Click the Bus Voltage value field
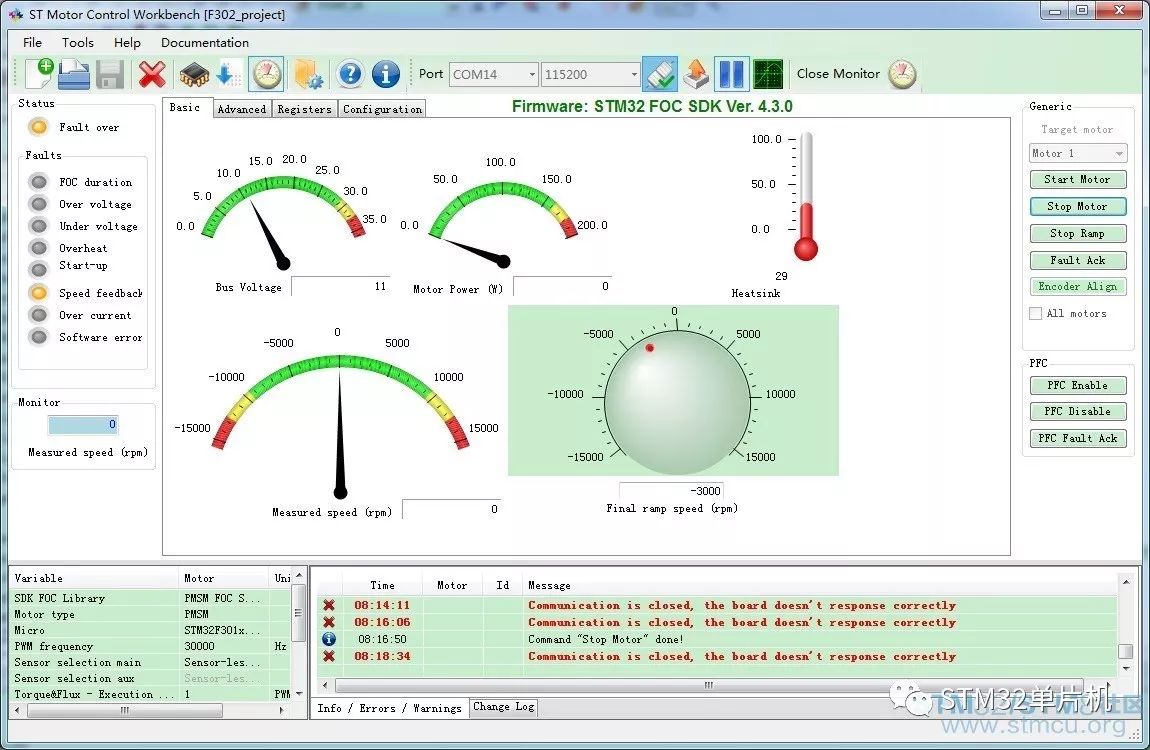Screen dimensions: 1150x750 click(x=340, y=286)
